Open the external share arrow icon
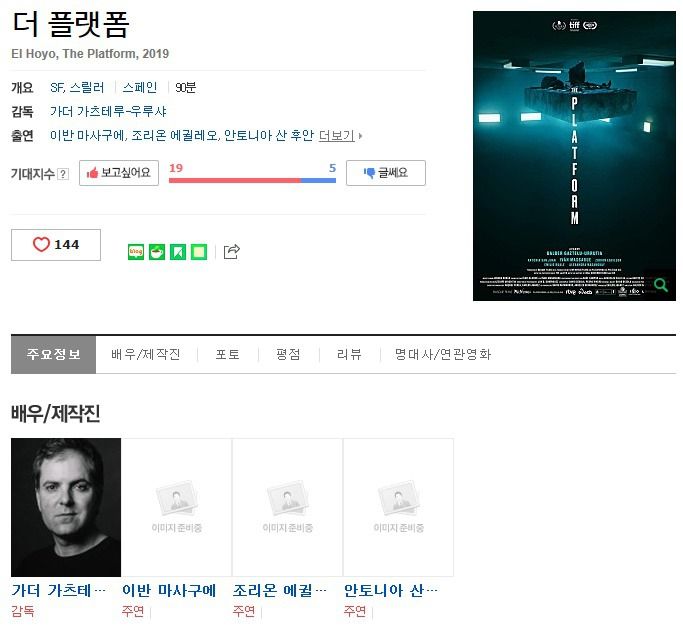The height and width of the screenshot is (627, 683). pyautogui.click(x=231, y=251)
